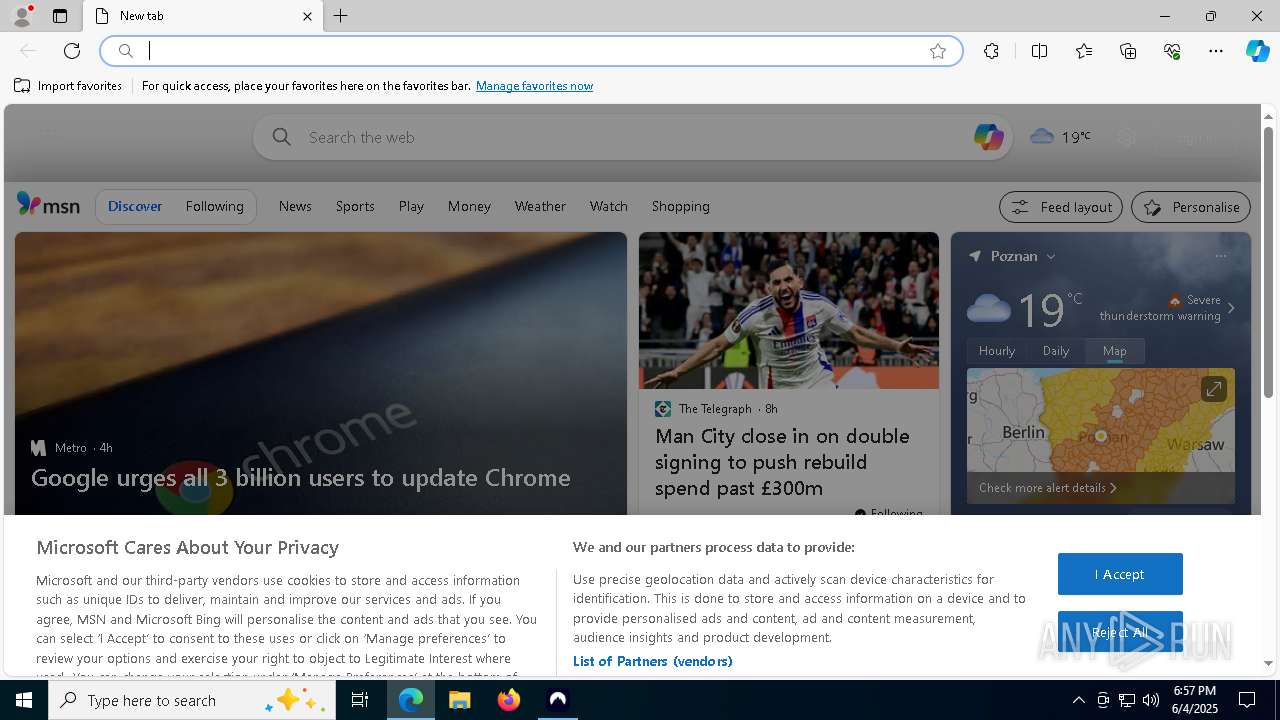1280x720 pixels.
Task: Open the severe thunderstorm warning arrow
Action: point(1231,308)
